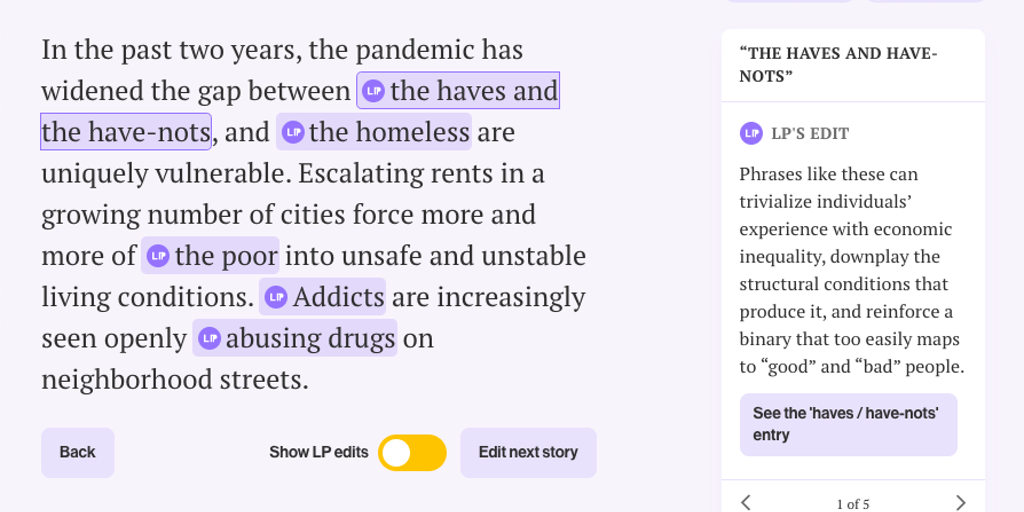This screenshot has height=512, width=1024.
Task: Select the highlighted phrase "the haves and"
Action: click(x=473, y=91)
